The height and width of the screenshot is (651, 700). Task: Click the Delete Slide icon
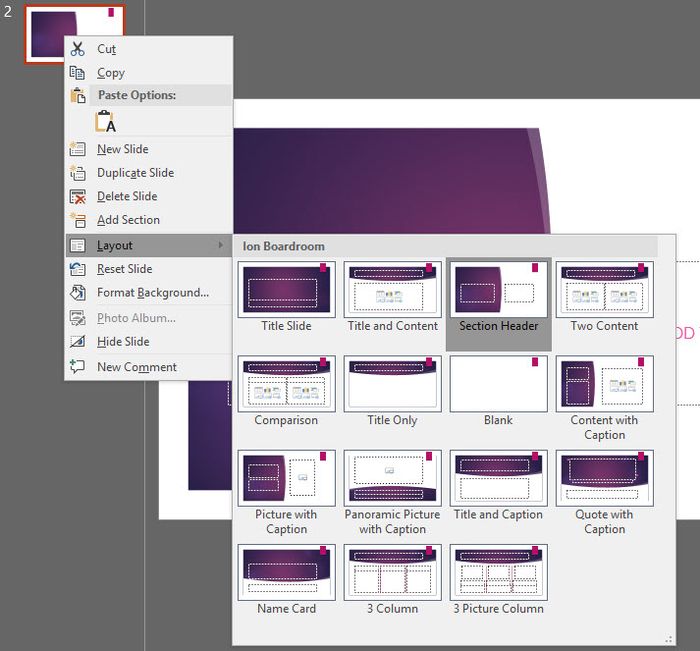(x=77, y=196)
